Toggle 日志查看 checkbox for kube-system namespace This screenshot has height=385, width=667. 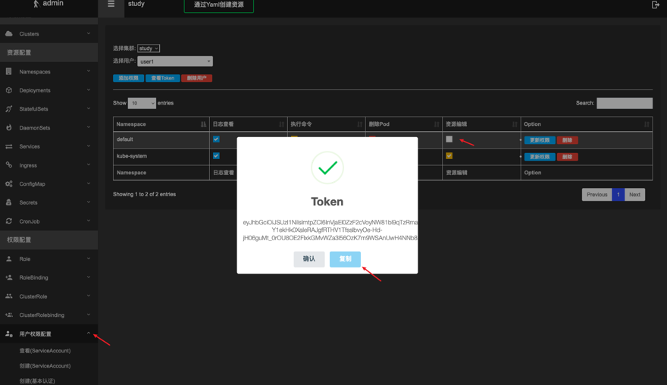[216, 156]
